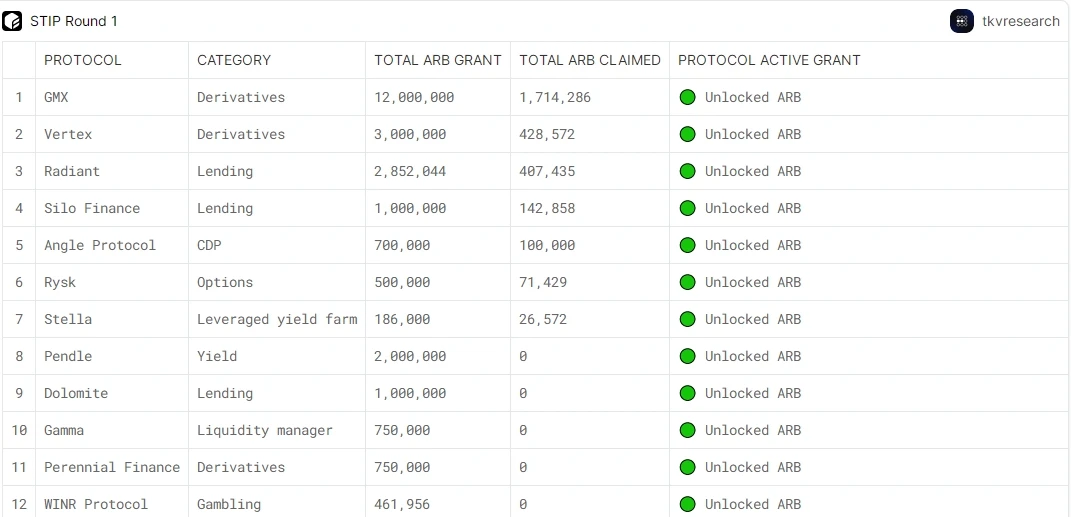Open the tkvresearch profile link
The width and height of the screenshot is (1071, 517).
point(1020,21)
